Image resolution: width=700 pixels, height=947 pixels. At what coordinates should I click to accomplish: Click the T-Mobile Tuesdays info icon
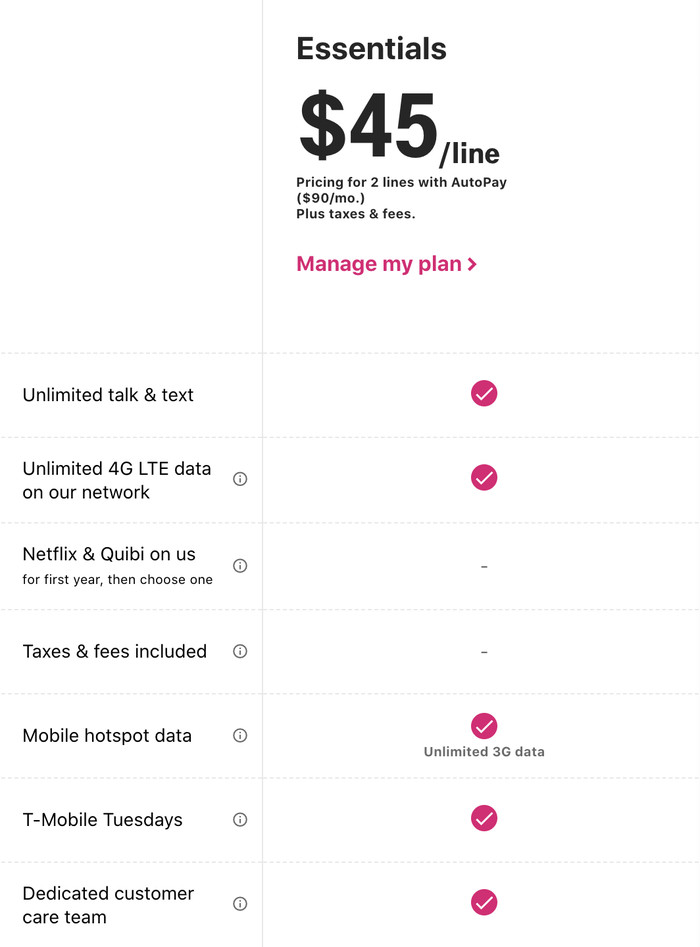(240, 820)
